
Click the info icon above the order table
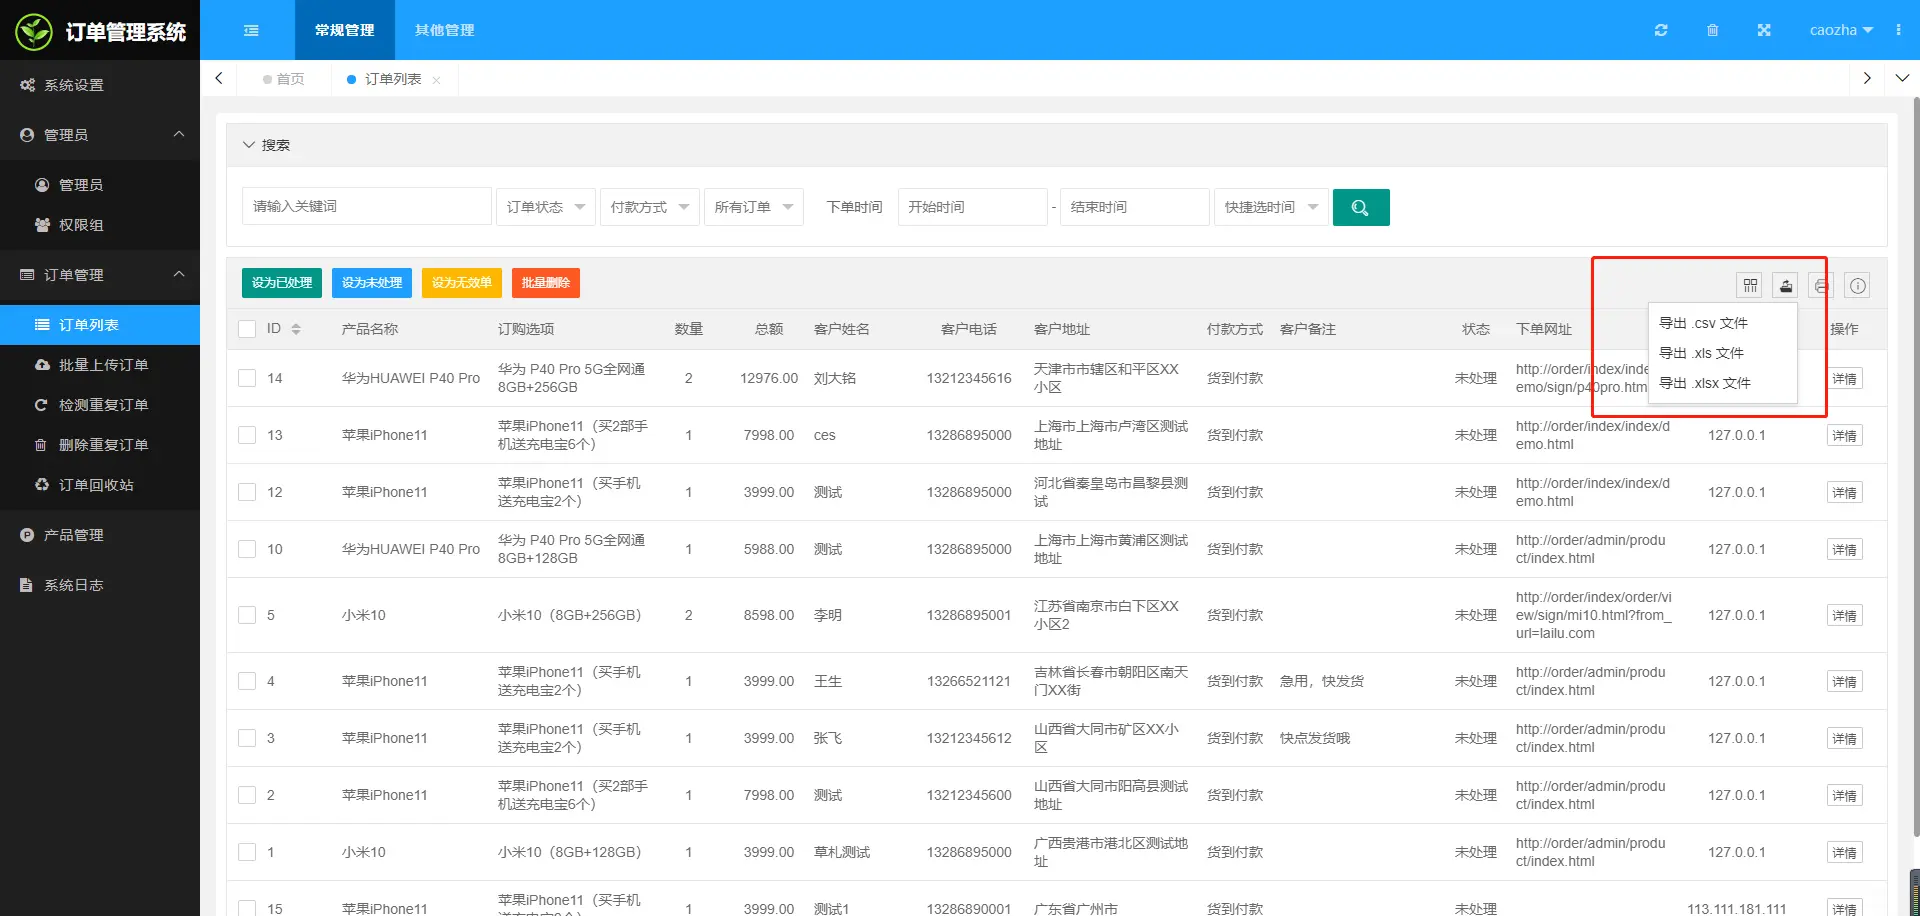1857,285
